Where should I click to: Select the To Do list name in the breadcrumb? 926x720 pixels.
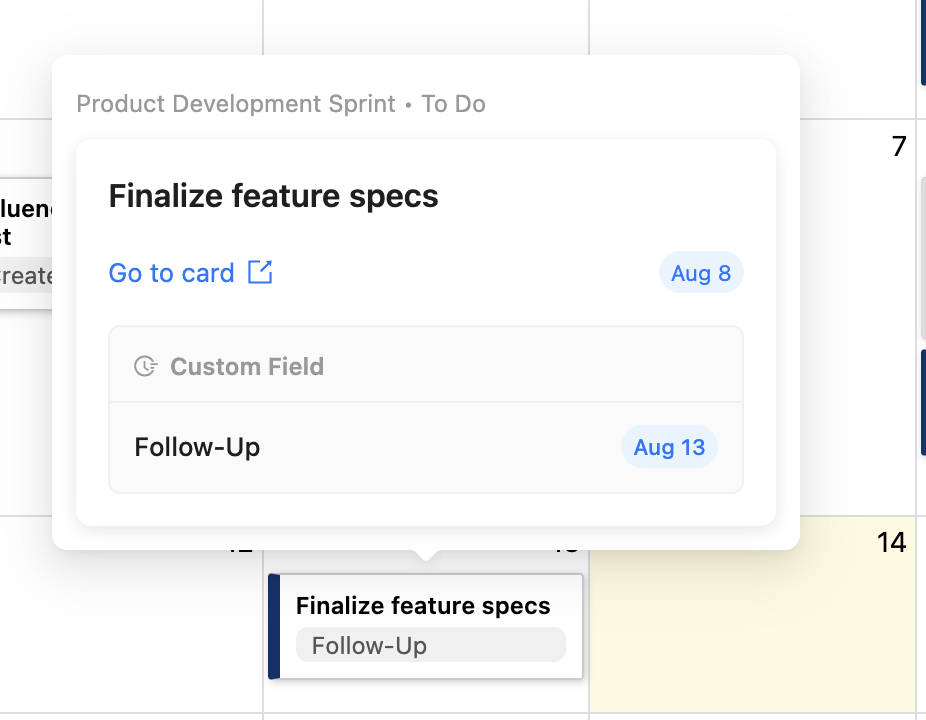453,103
